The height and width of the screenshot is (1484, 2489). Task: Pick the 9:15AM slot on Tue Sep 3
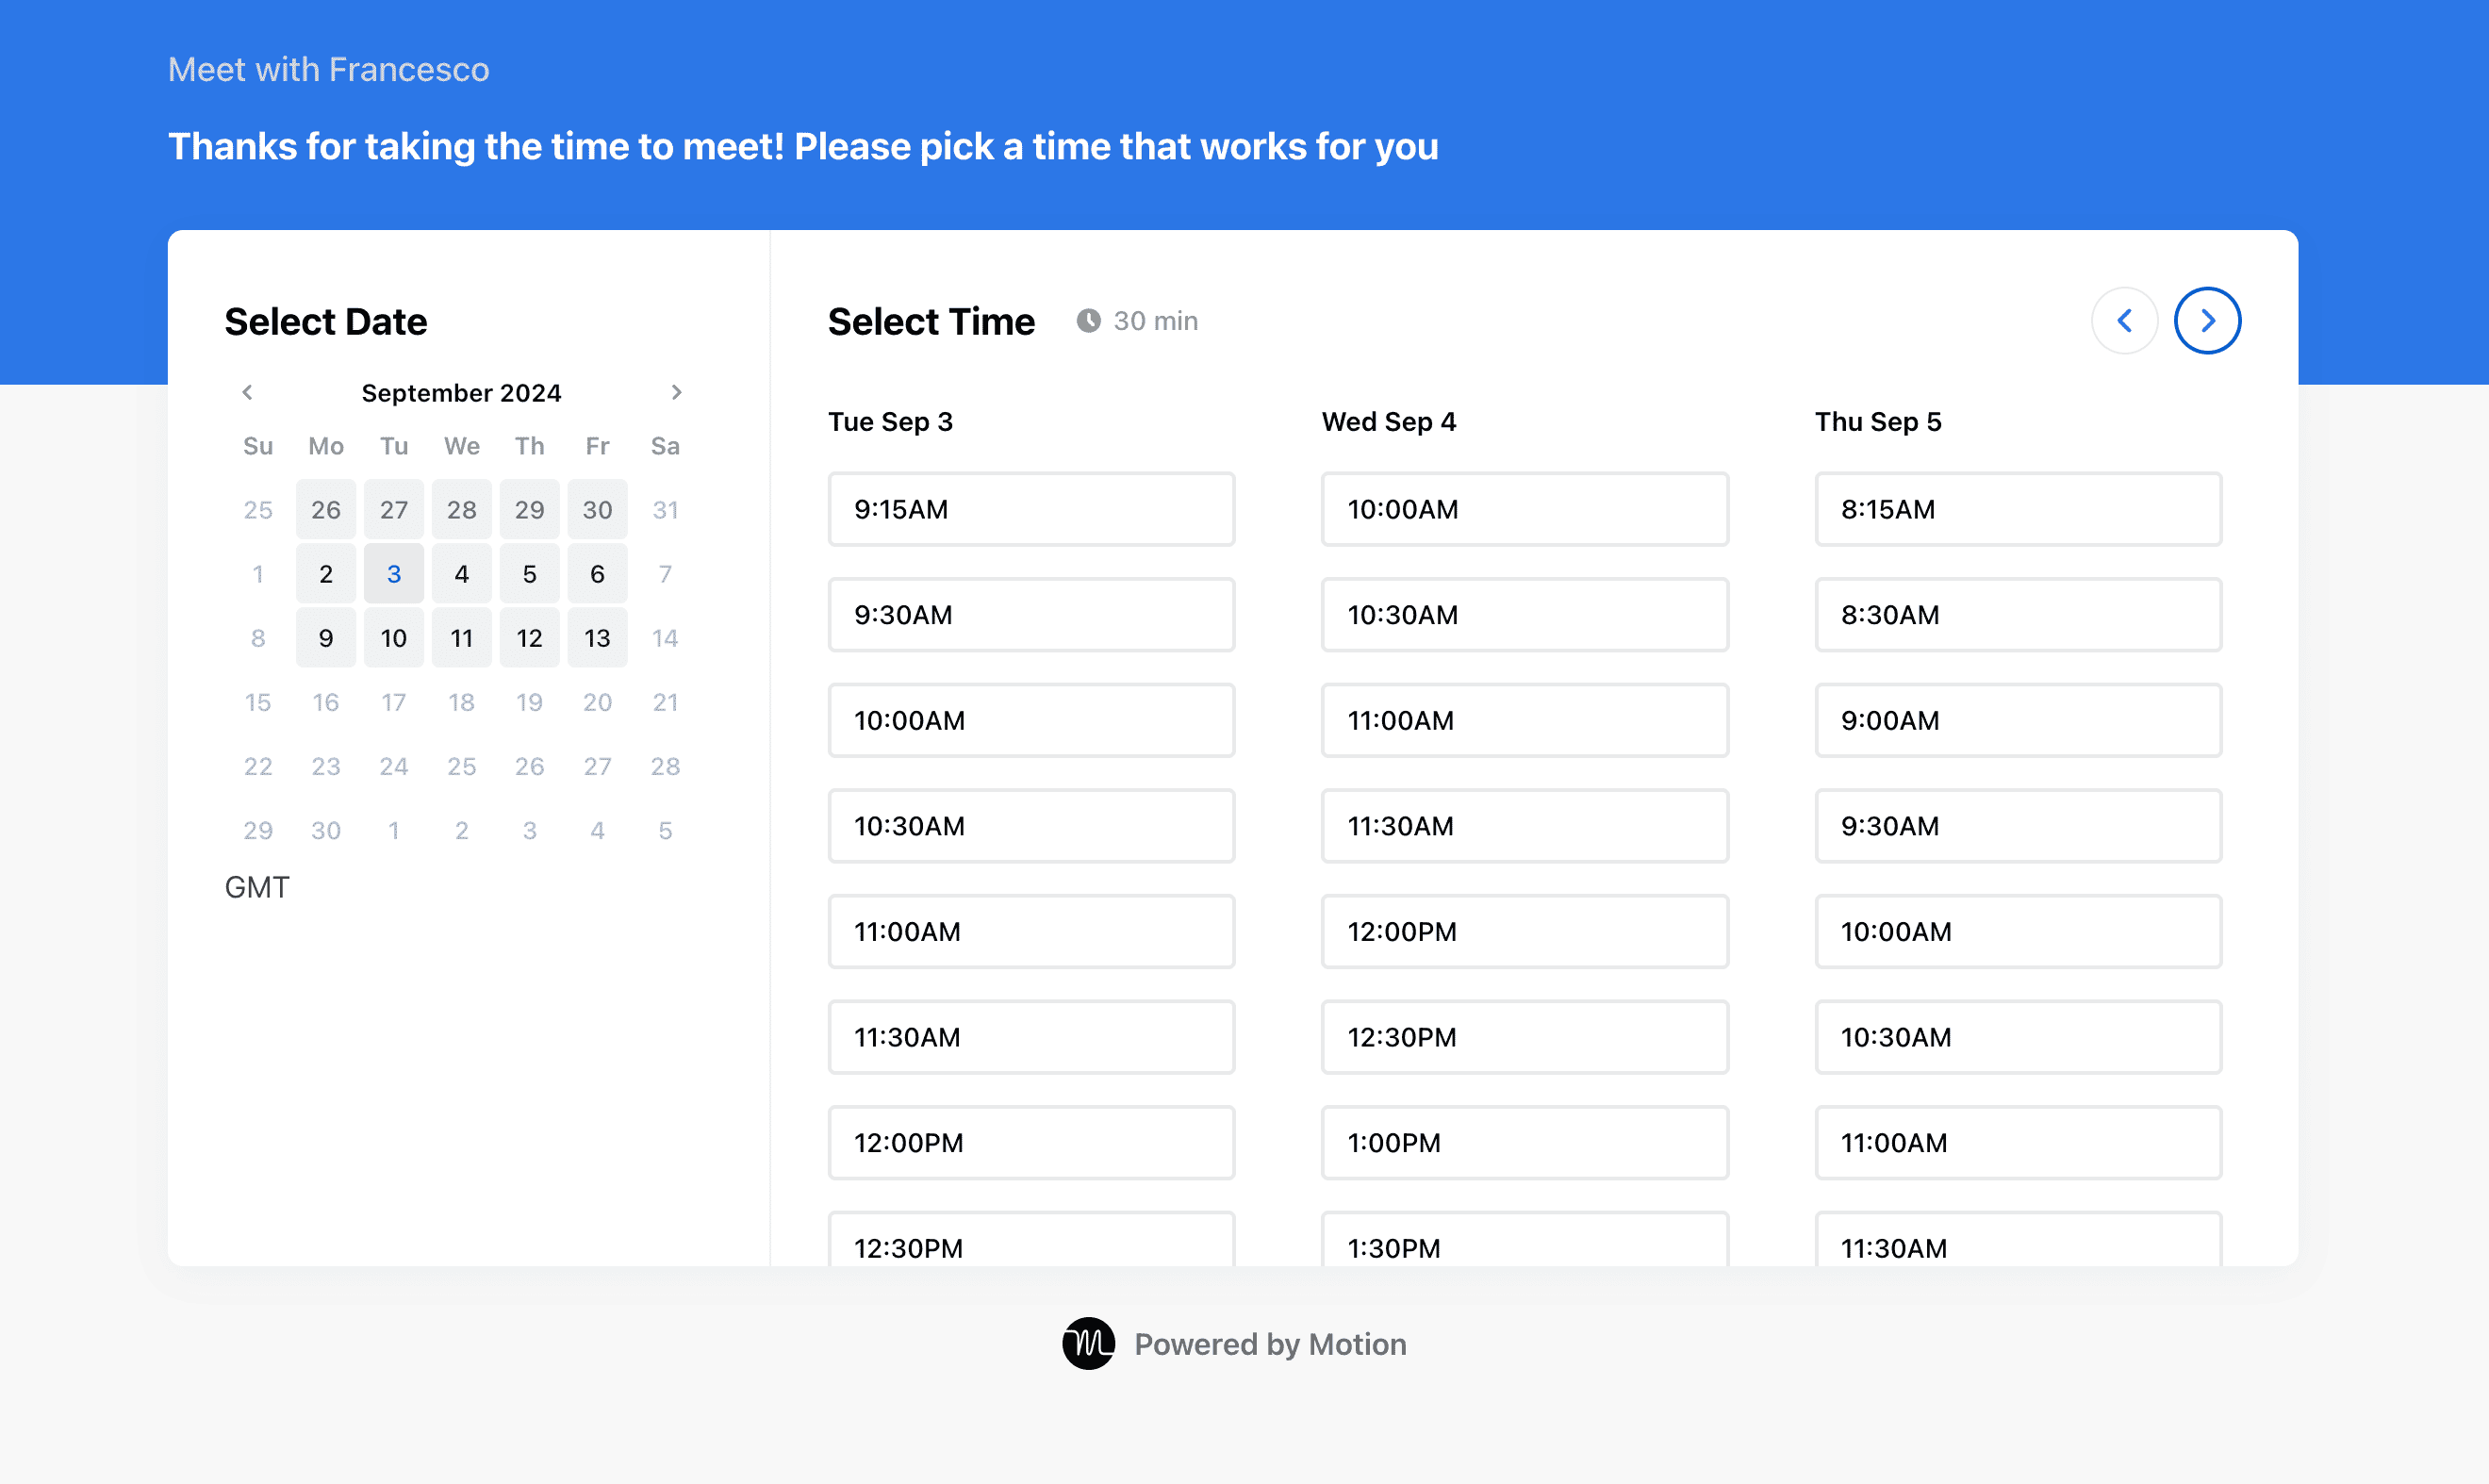(1031, 509)
